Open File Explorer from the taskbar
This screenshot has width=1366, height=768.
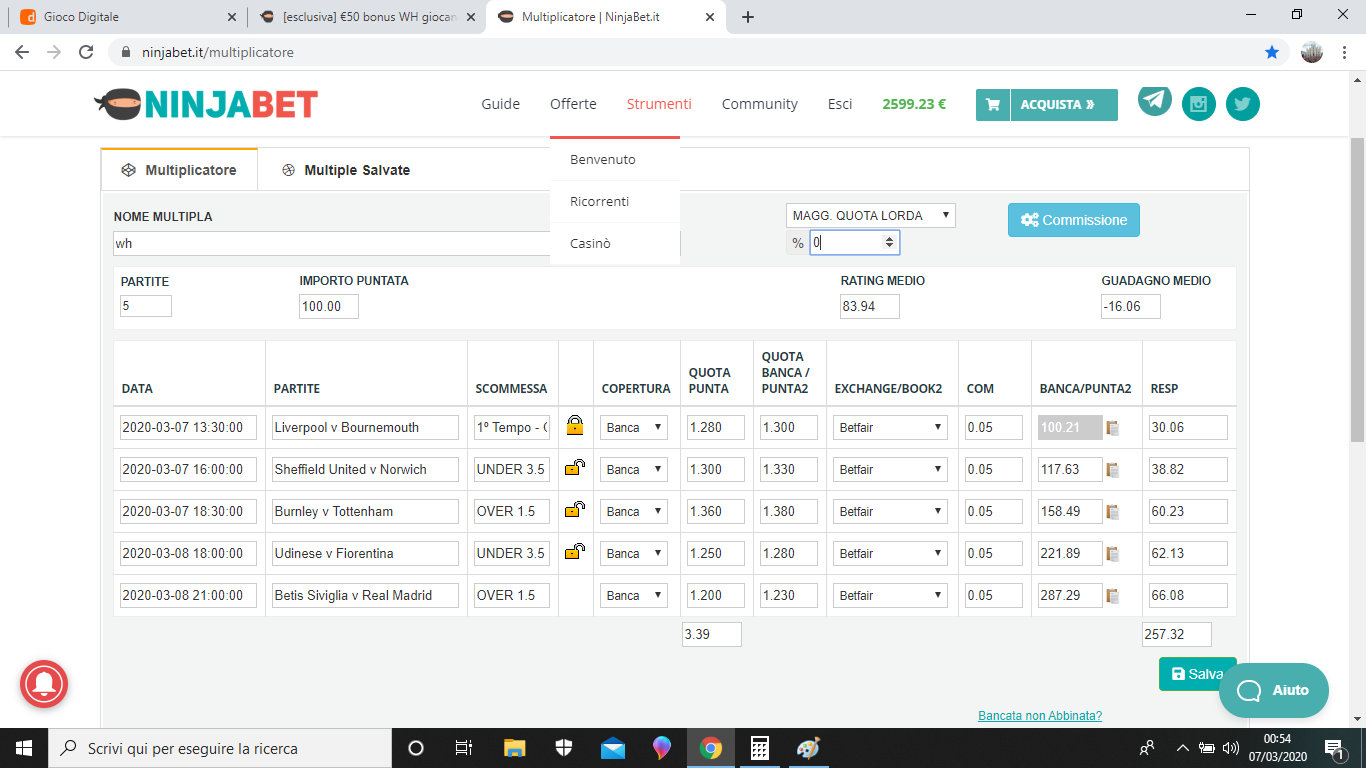point(514,748)
